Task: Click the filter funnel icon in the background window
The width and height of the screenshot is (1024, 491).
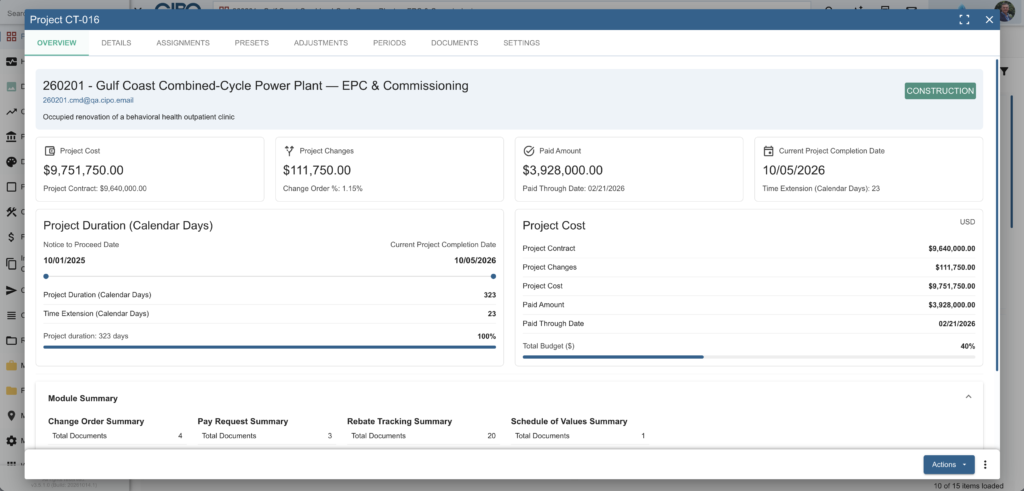Action: (x=1004, y=71)
